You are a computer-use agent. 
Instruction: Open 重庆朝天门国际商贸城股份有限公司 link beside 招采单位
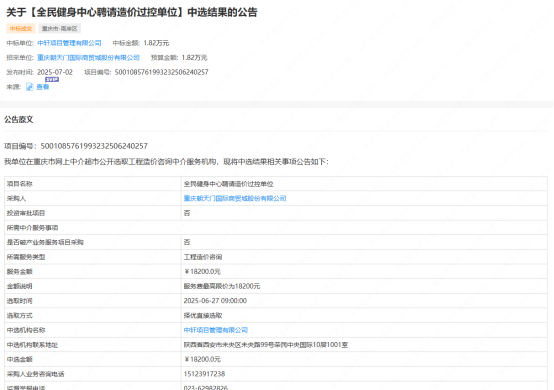click(x=88, y=58)
